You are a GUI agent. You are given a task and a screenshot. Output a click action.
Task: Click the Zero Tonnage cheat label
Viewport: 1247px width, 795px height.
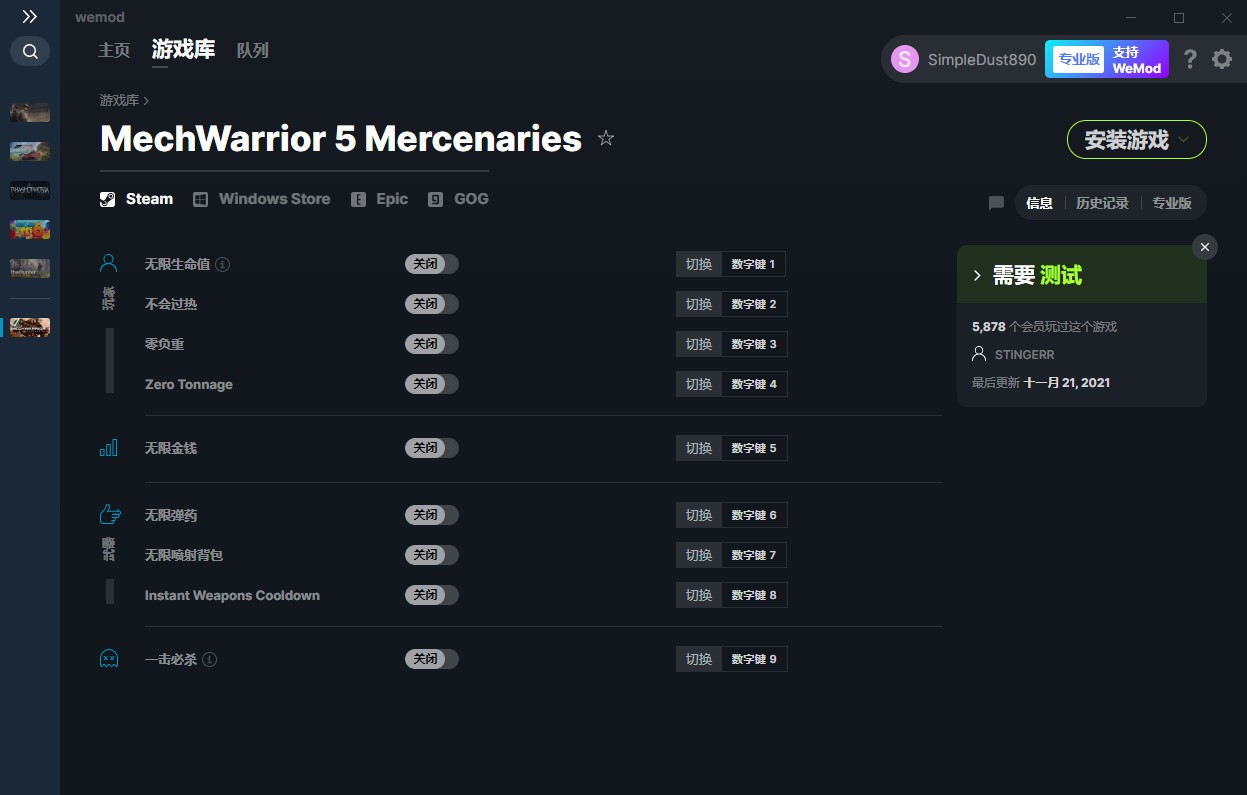tap(189, 384)
